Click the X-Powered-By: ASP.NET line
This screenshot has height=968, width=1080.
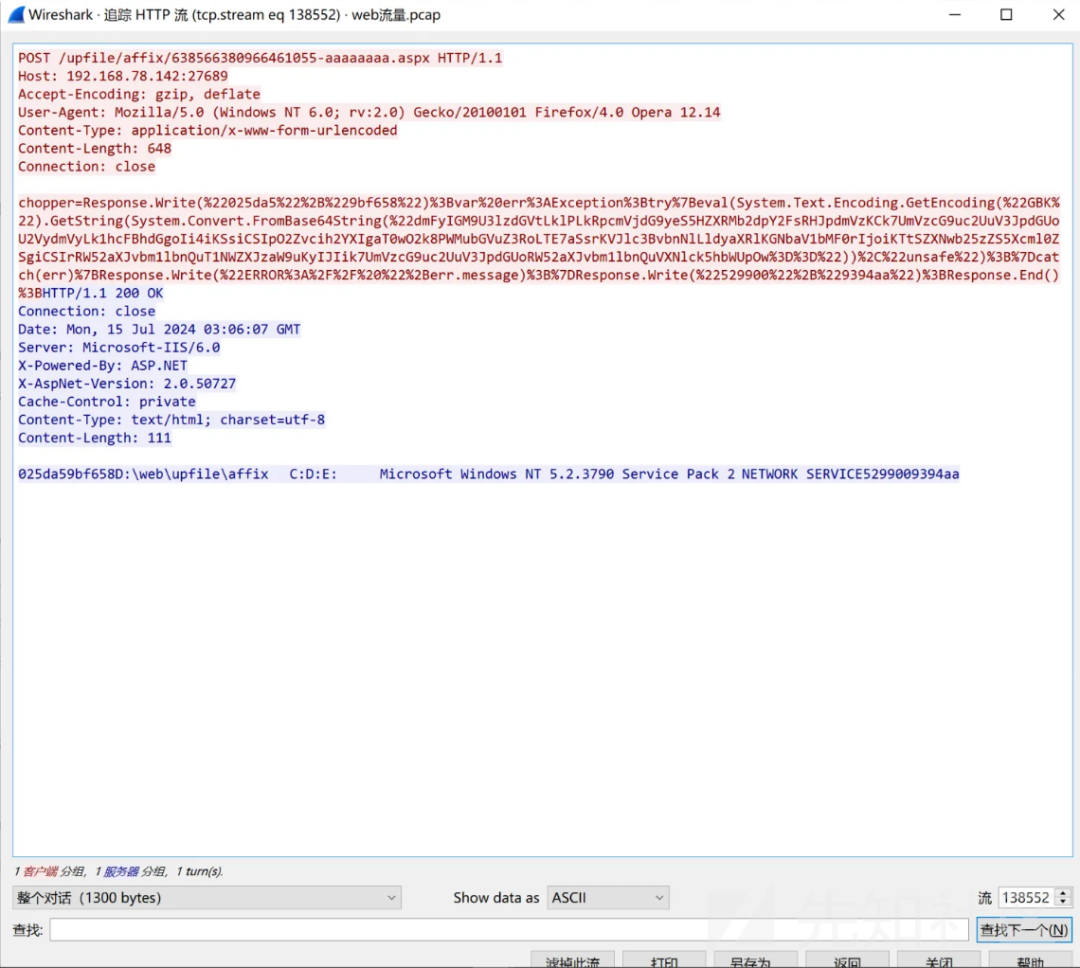(x=103, y=365)
